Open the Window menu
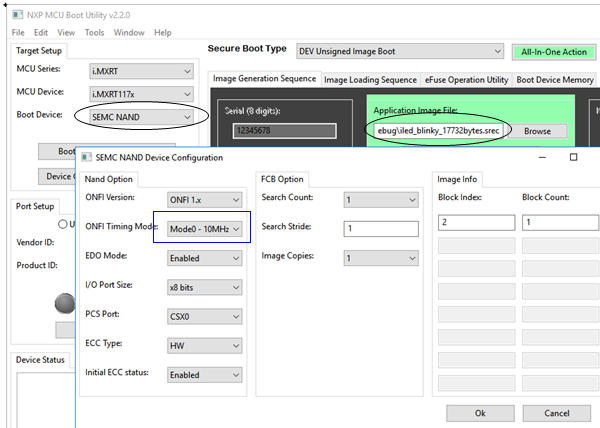 (129, 33)
